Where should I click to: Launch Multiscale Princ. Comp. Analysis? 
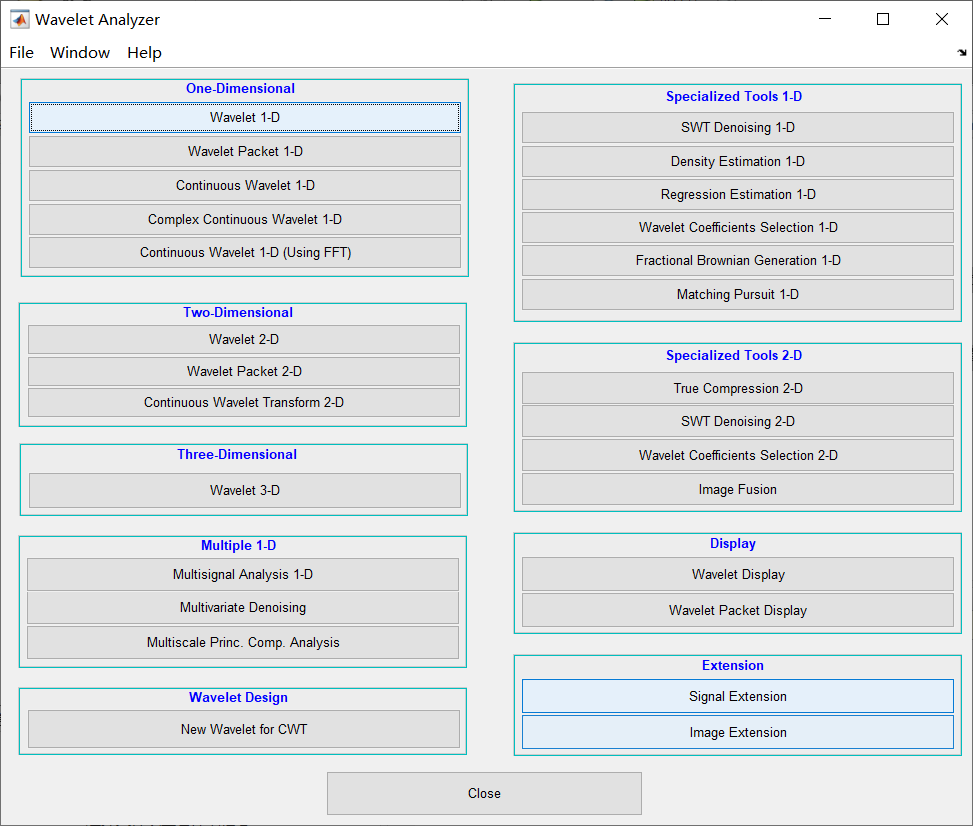pyautogui.click(x=243, y=642)
